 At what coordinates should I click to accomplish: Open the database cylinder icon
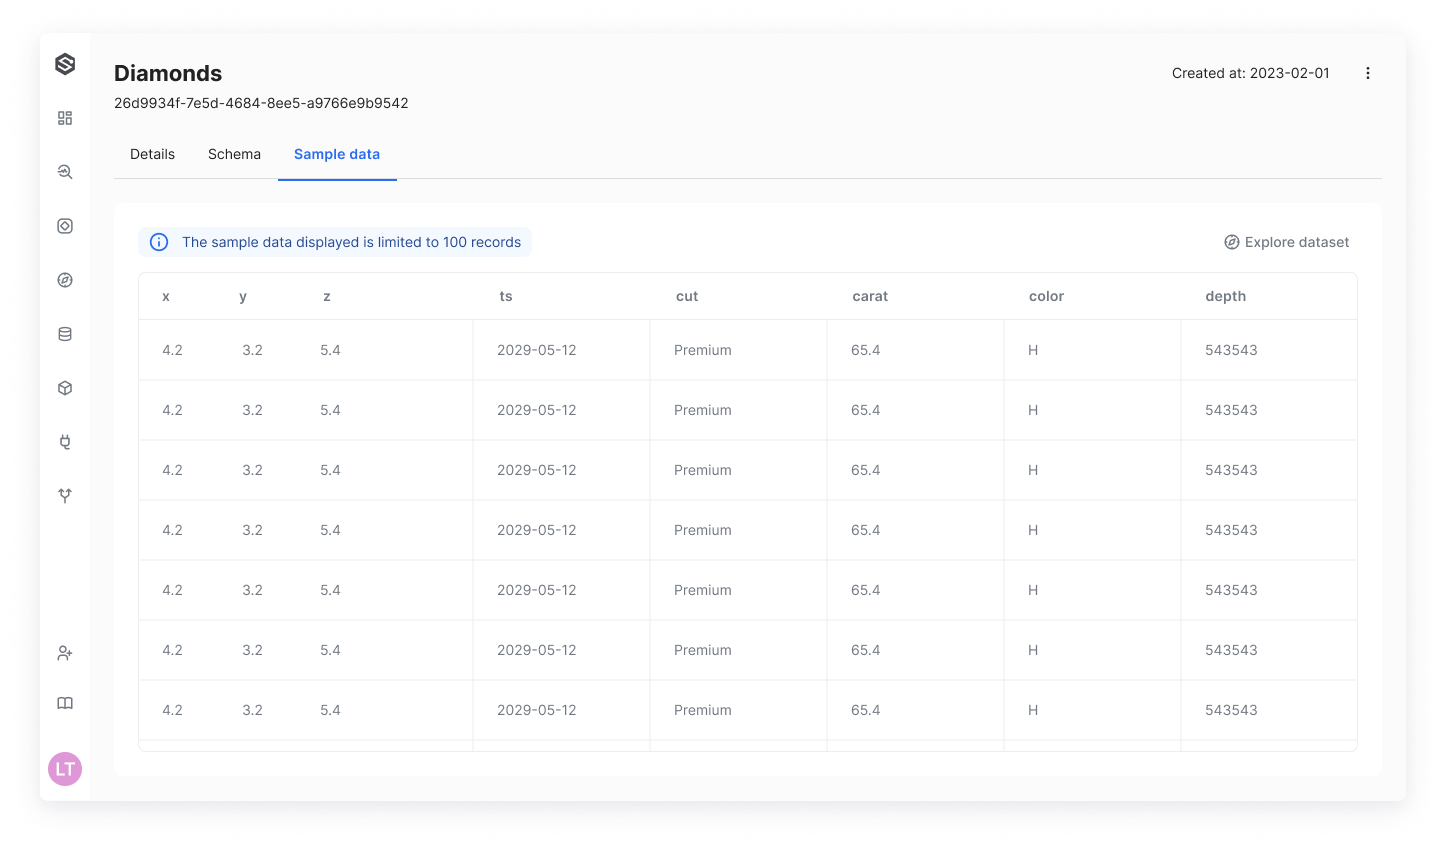65,334
